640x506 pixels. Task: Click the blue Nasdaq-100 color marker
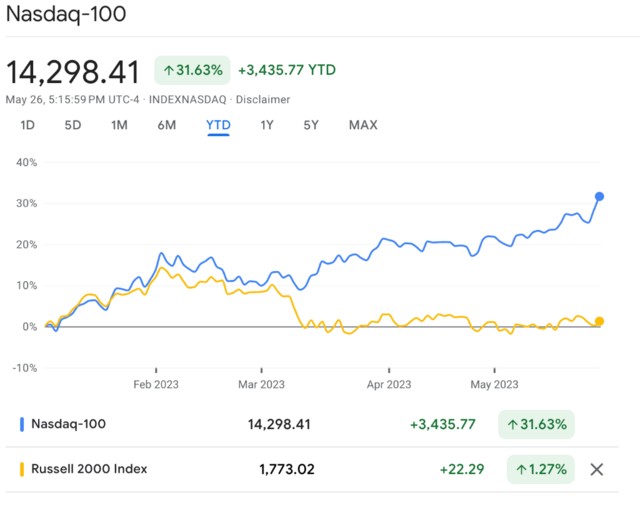pos(22,424)
